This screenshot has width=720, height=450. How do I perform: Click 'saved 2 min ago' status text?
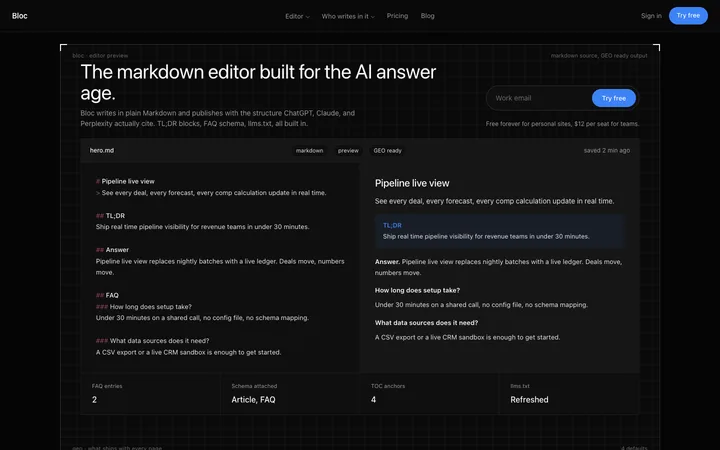(607, 150)
